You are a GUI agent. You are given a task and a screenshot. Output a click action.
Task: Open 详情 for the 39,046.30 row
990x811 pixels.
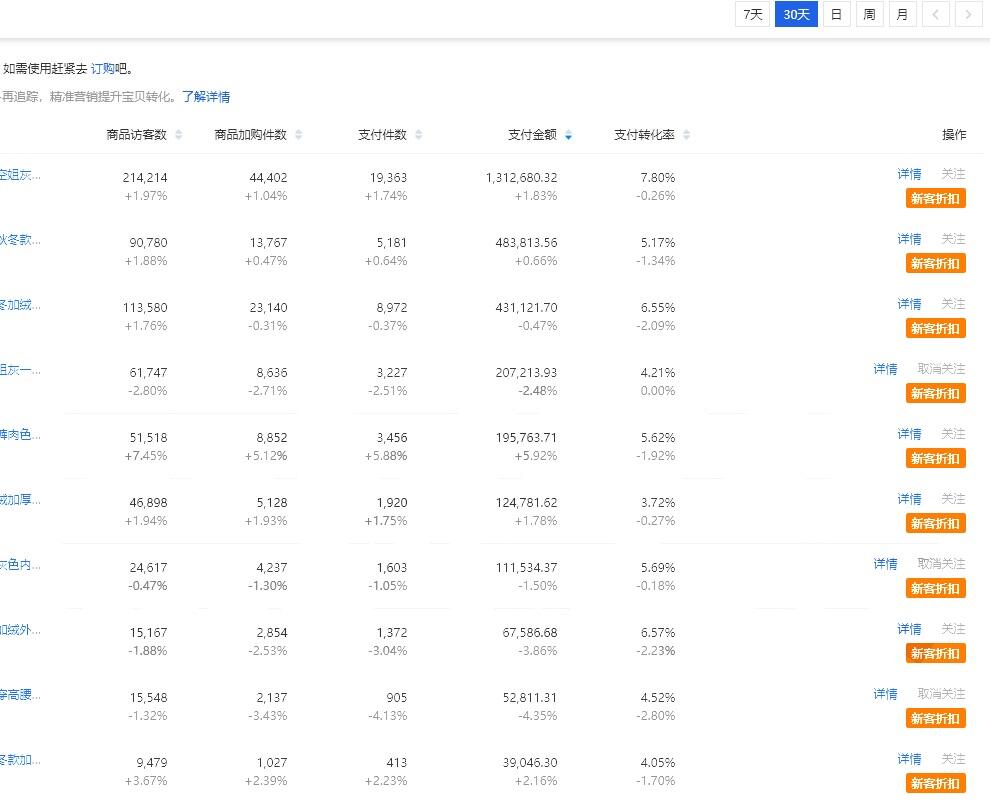tap(909, 759)
